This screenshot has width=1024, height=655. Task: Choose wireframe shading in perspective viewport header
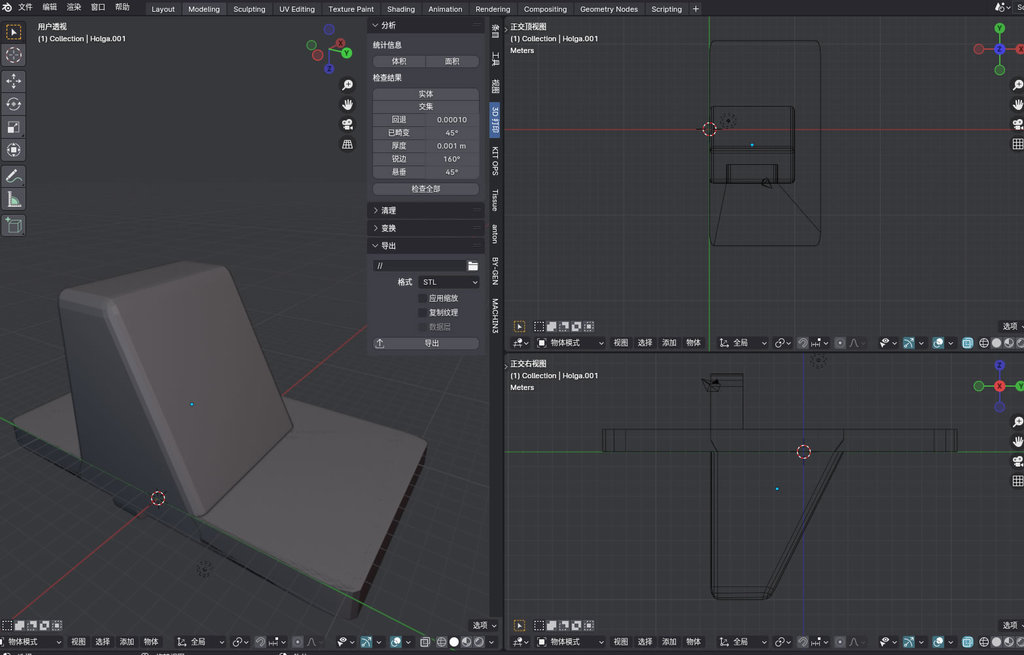[x=441, y=642]
